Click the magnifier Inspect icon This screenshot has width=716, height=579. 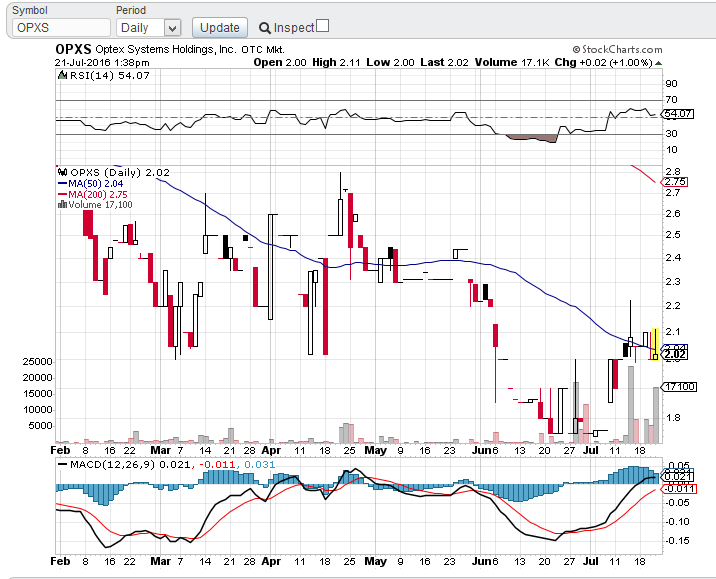click(x=264, y=28)
